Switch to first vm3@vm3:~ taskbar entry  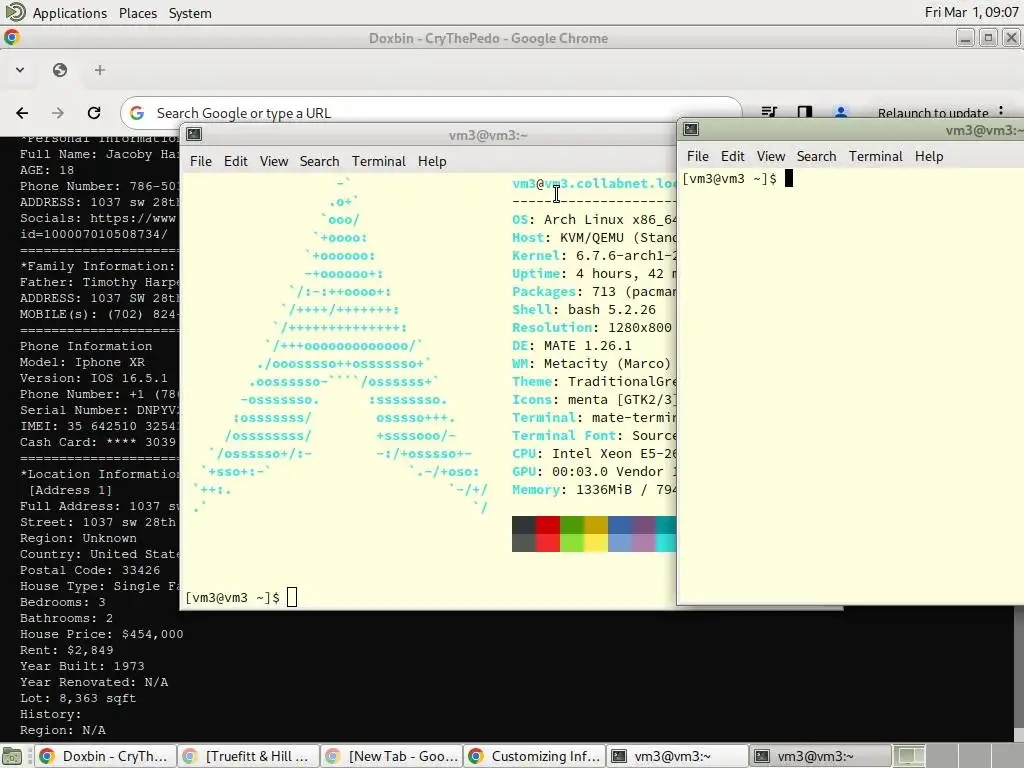[x=678, y=756]
